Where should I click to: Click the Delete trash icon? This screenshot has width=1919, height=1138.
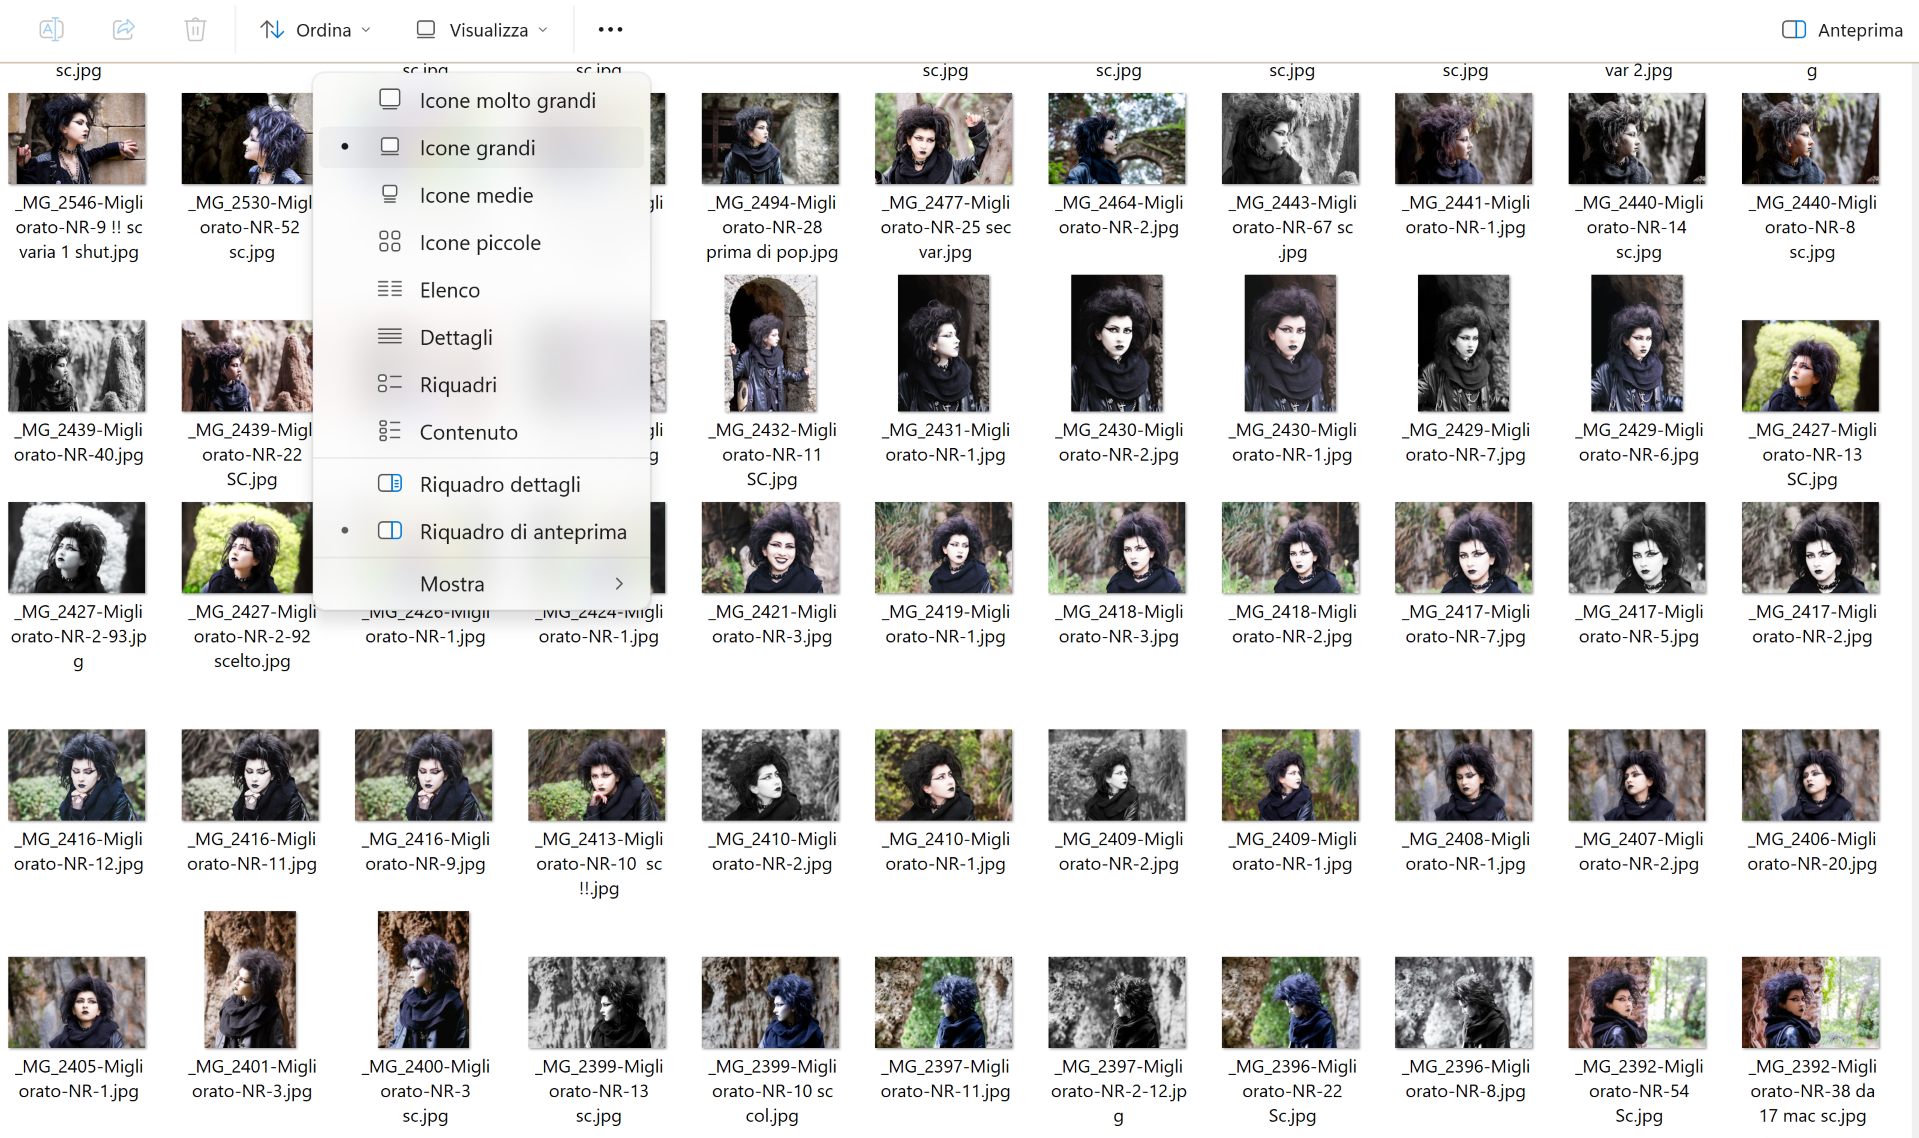point(195,29)
